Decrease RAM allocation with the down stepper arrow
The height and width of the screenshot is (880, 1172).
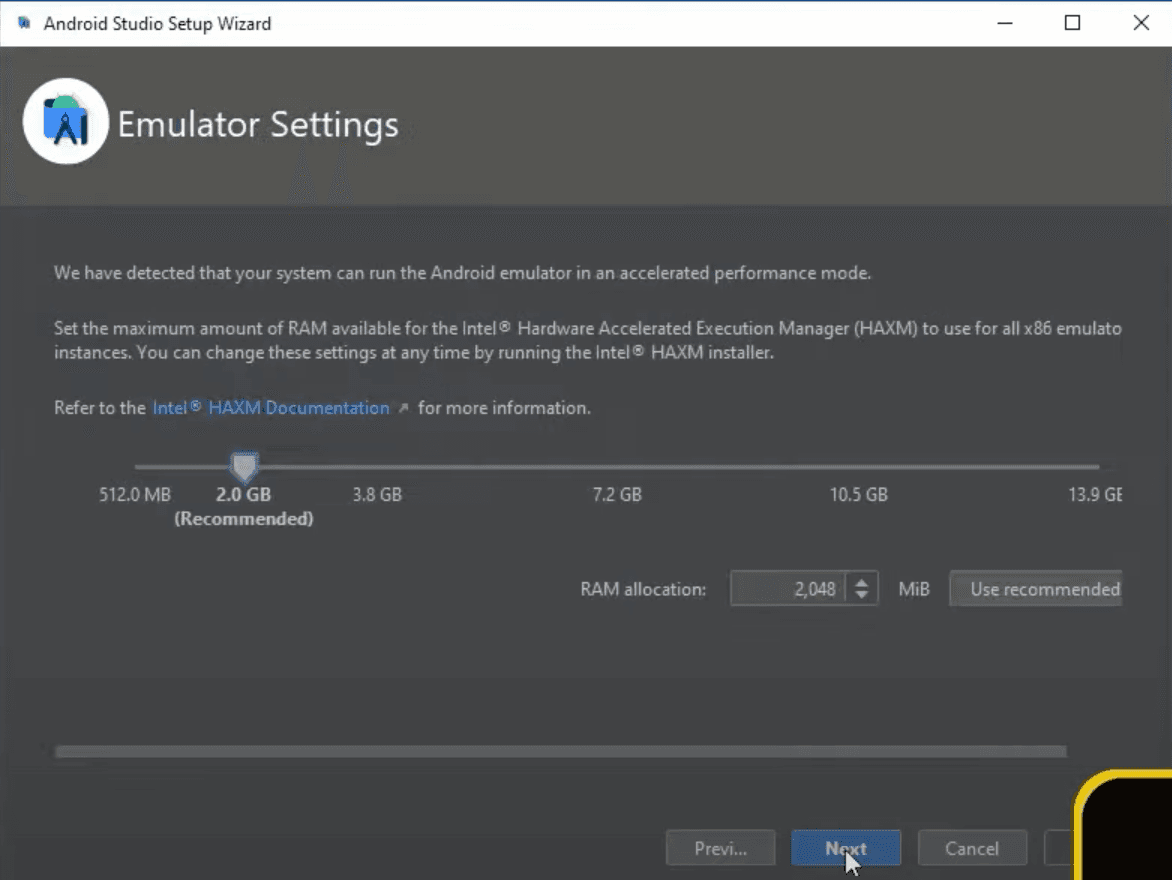[x=860, y=594]
